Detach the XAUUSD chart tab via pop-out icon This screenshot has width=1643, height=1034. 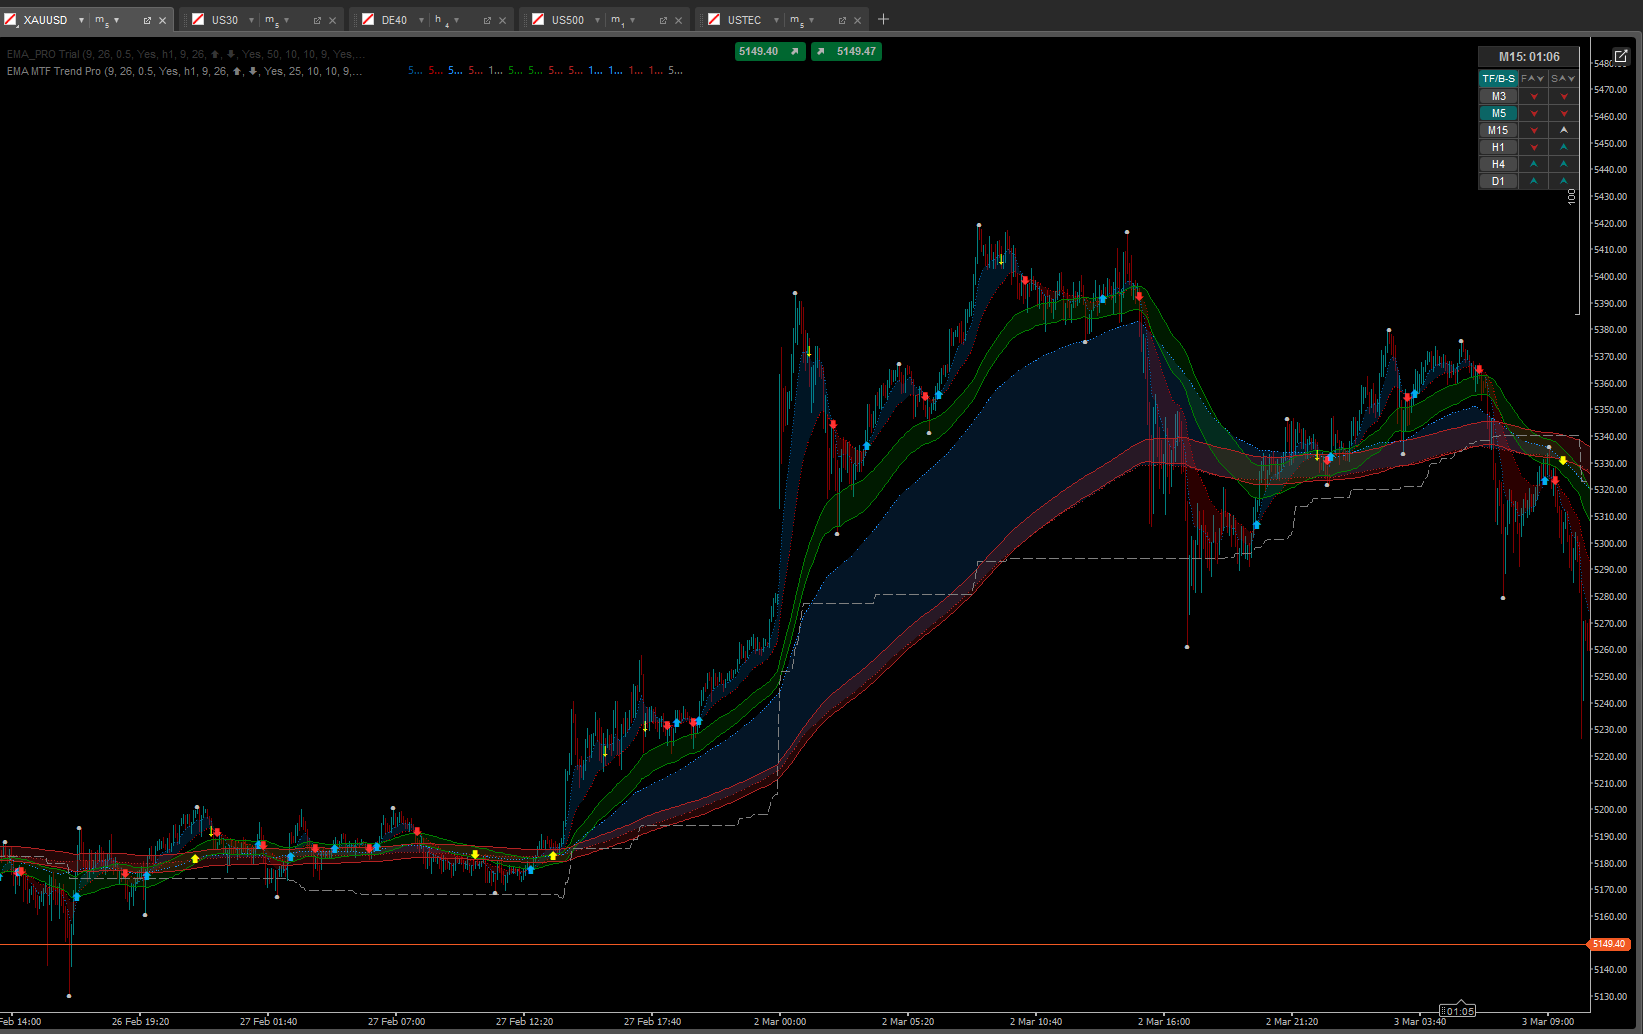click(x=147, y=21)
